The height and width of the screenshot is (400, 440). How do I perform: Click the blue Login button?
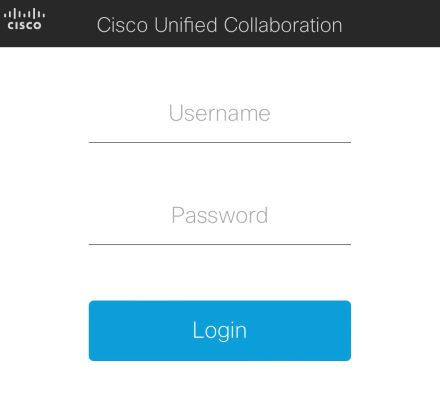(220, 331)
